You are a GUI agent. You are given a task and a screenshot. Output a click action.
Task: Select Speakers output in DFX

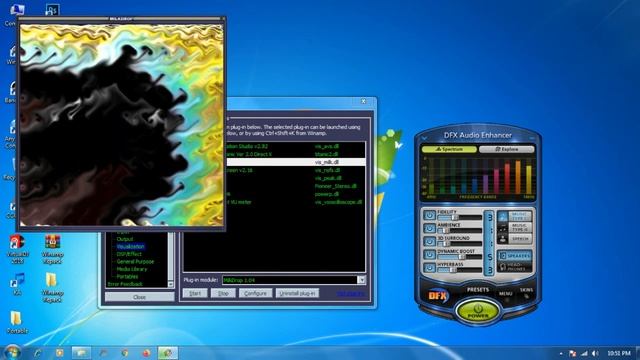(515, 256)
